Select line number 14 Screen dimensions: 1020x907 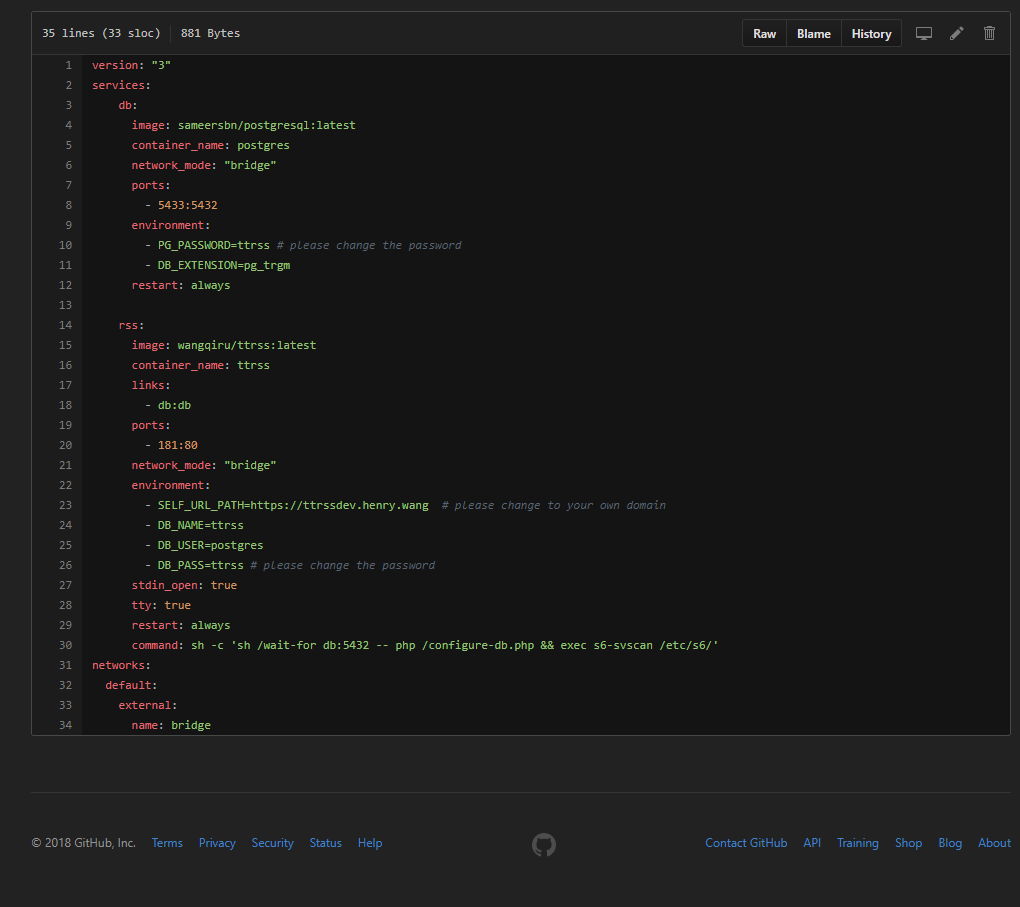(66, 325)
